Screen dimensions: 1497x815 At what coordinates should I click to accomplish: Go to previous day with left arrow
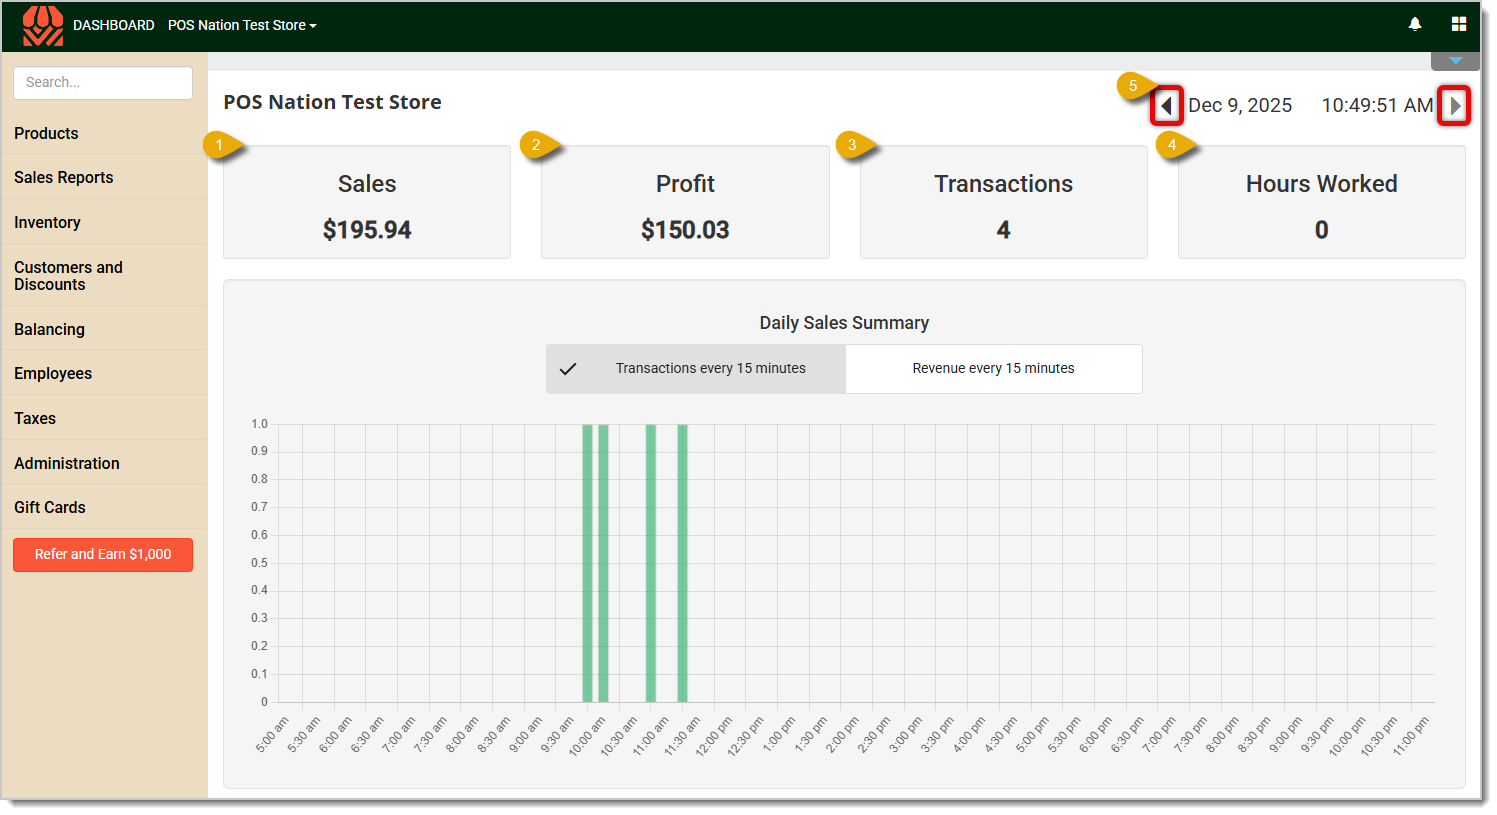(1166, 105)
